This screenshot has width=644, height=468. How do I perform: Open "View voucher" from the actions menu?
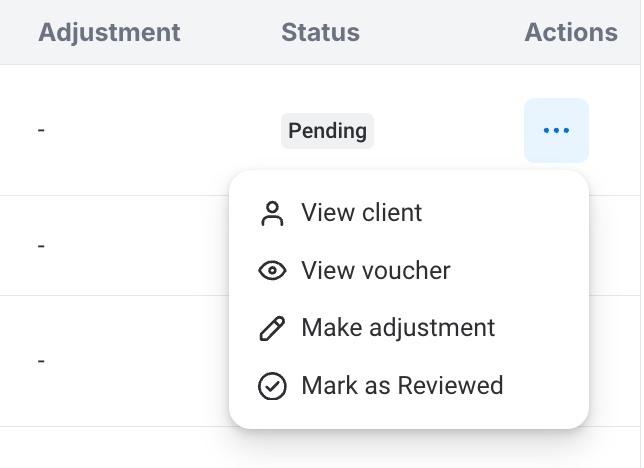[375, 271]
